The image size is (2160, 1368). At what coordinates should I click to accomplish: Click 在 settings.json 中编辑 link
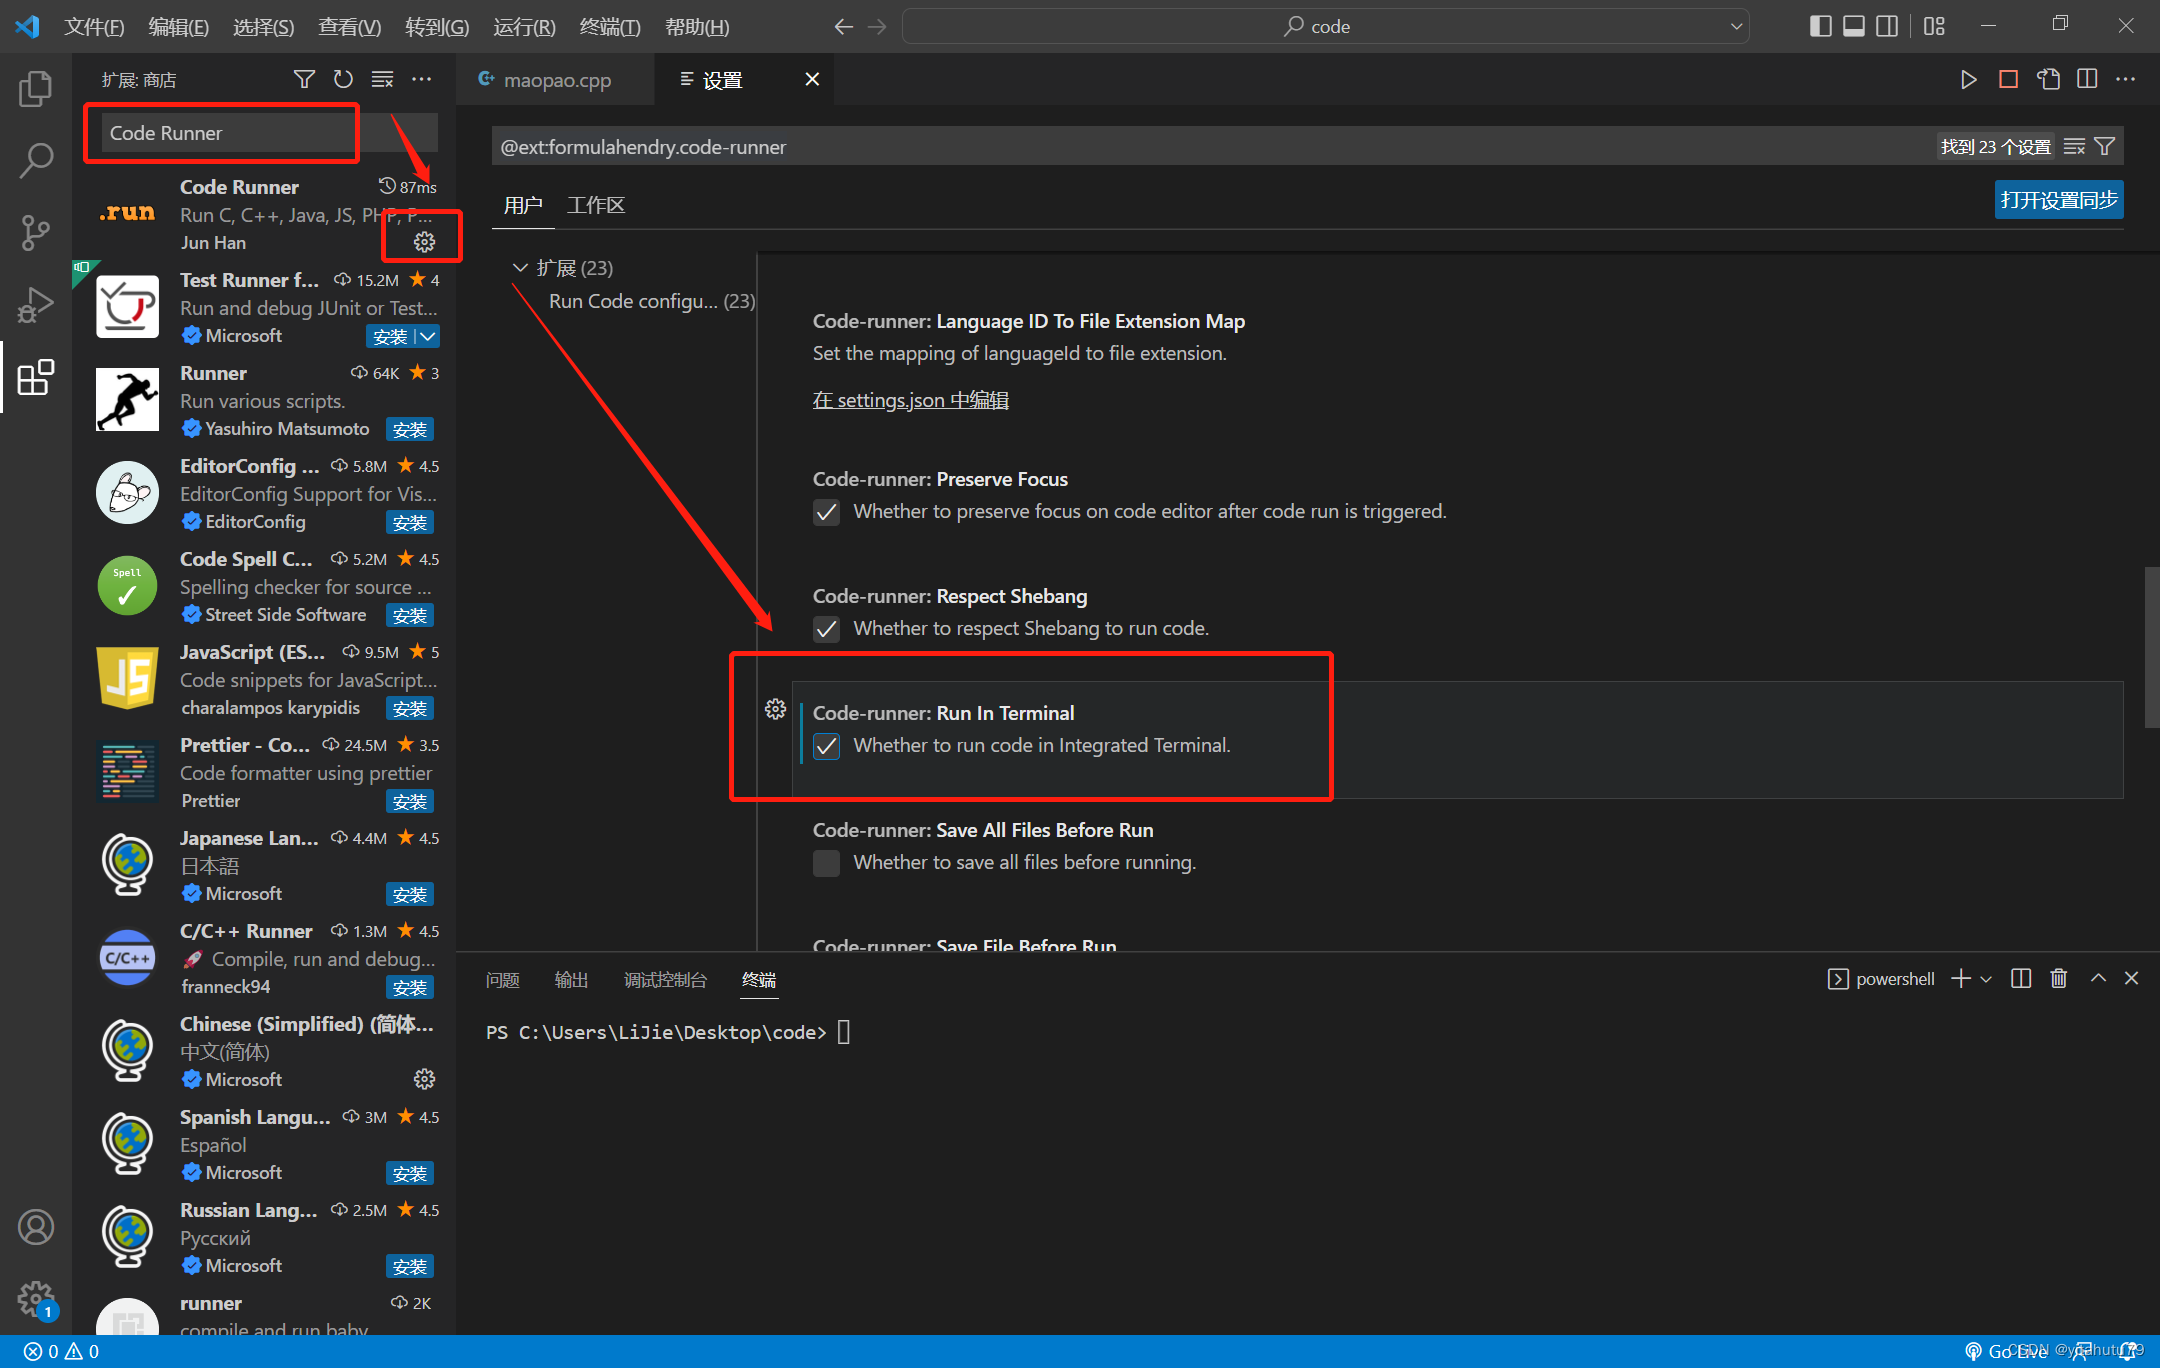click(x=910, y=400)
